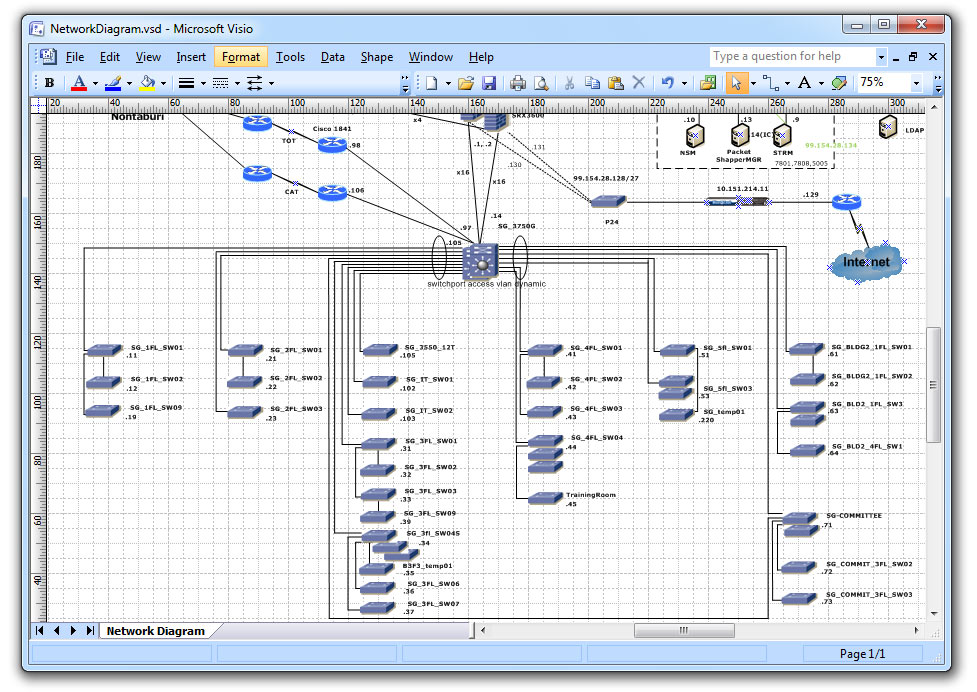The height and width of the screenshot is (692, 977).
Task: Open line pattern dropdown arrow
Action: click(x=237, y=83)
